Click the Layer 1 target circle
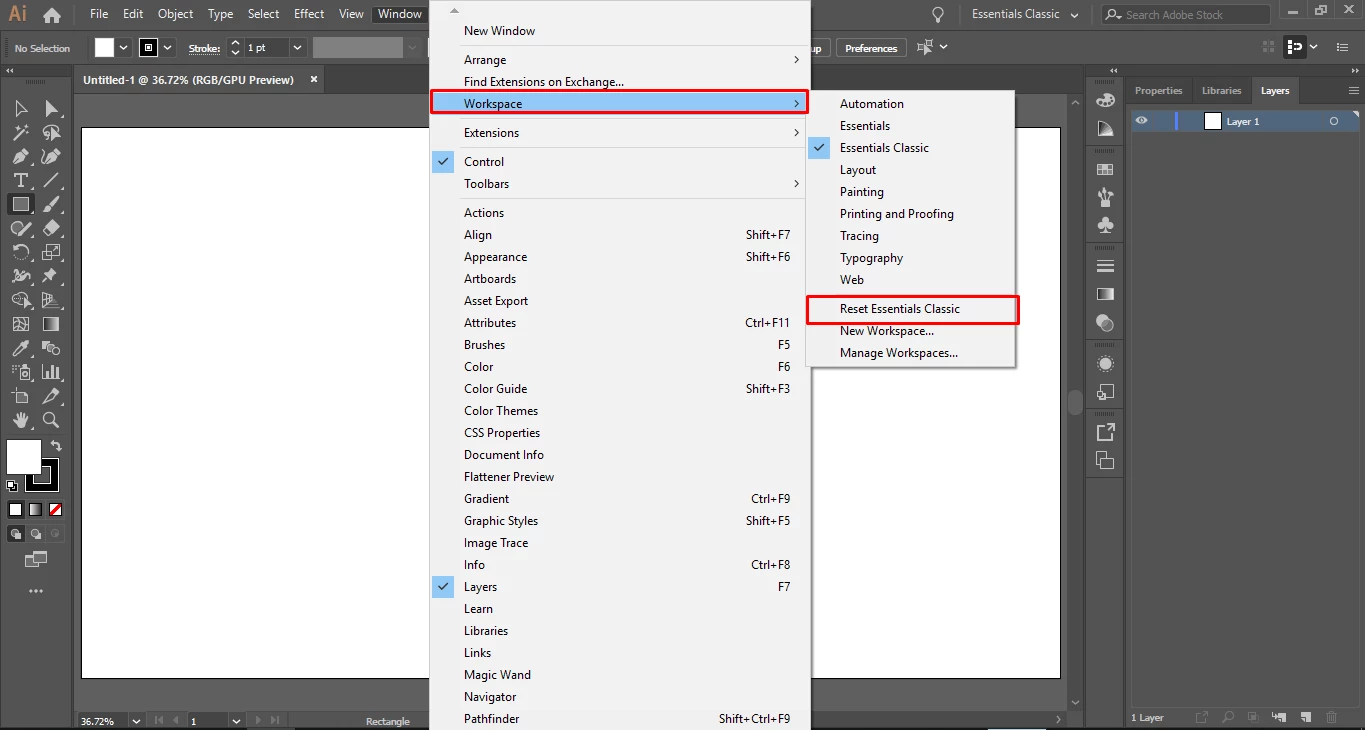The height and width of the screenshot is (730, 1365). [x=1333, y=121]
